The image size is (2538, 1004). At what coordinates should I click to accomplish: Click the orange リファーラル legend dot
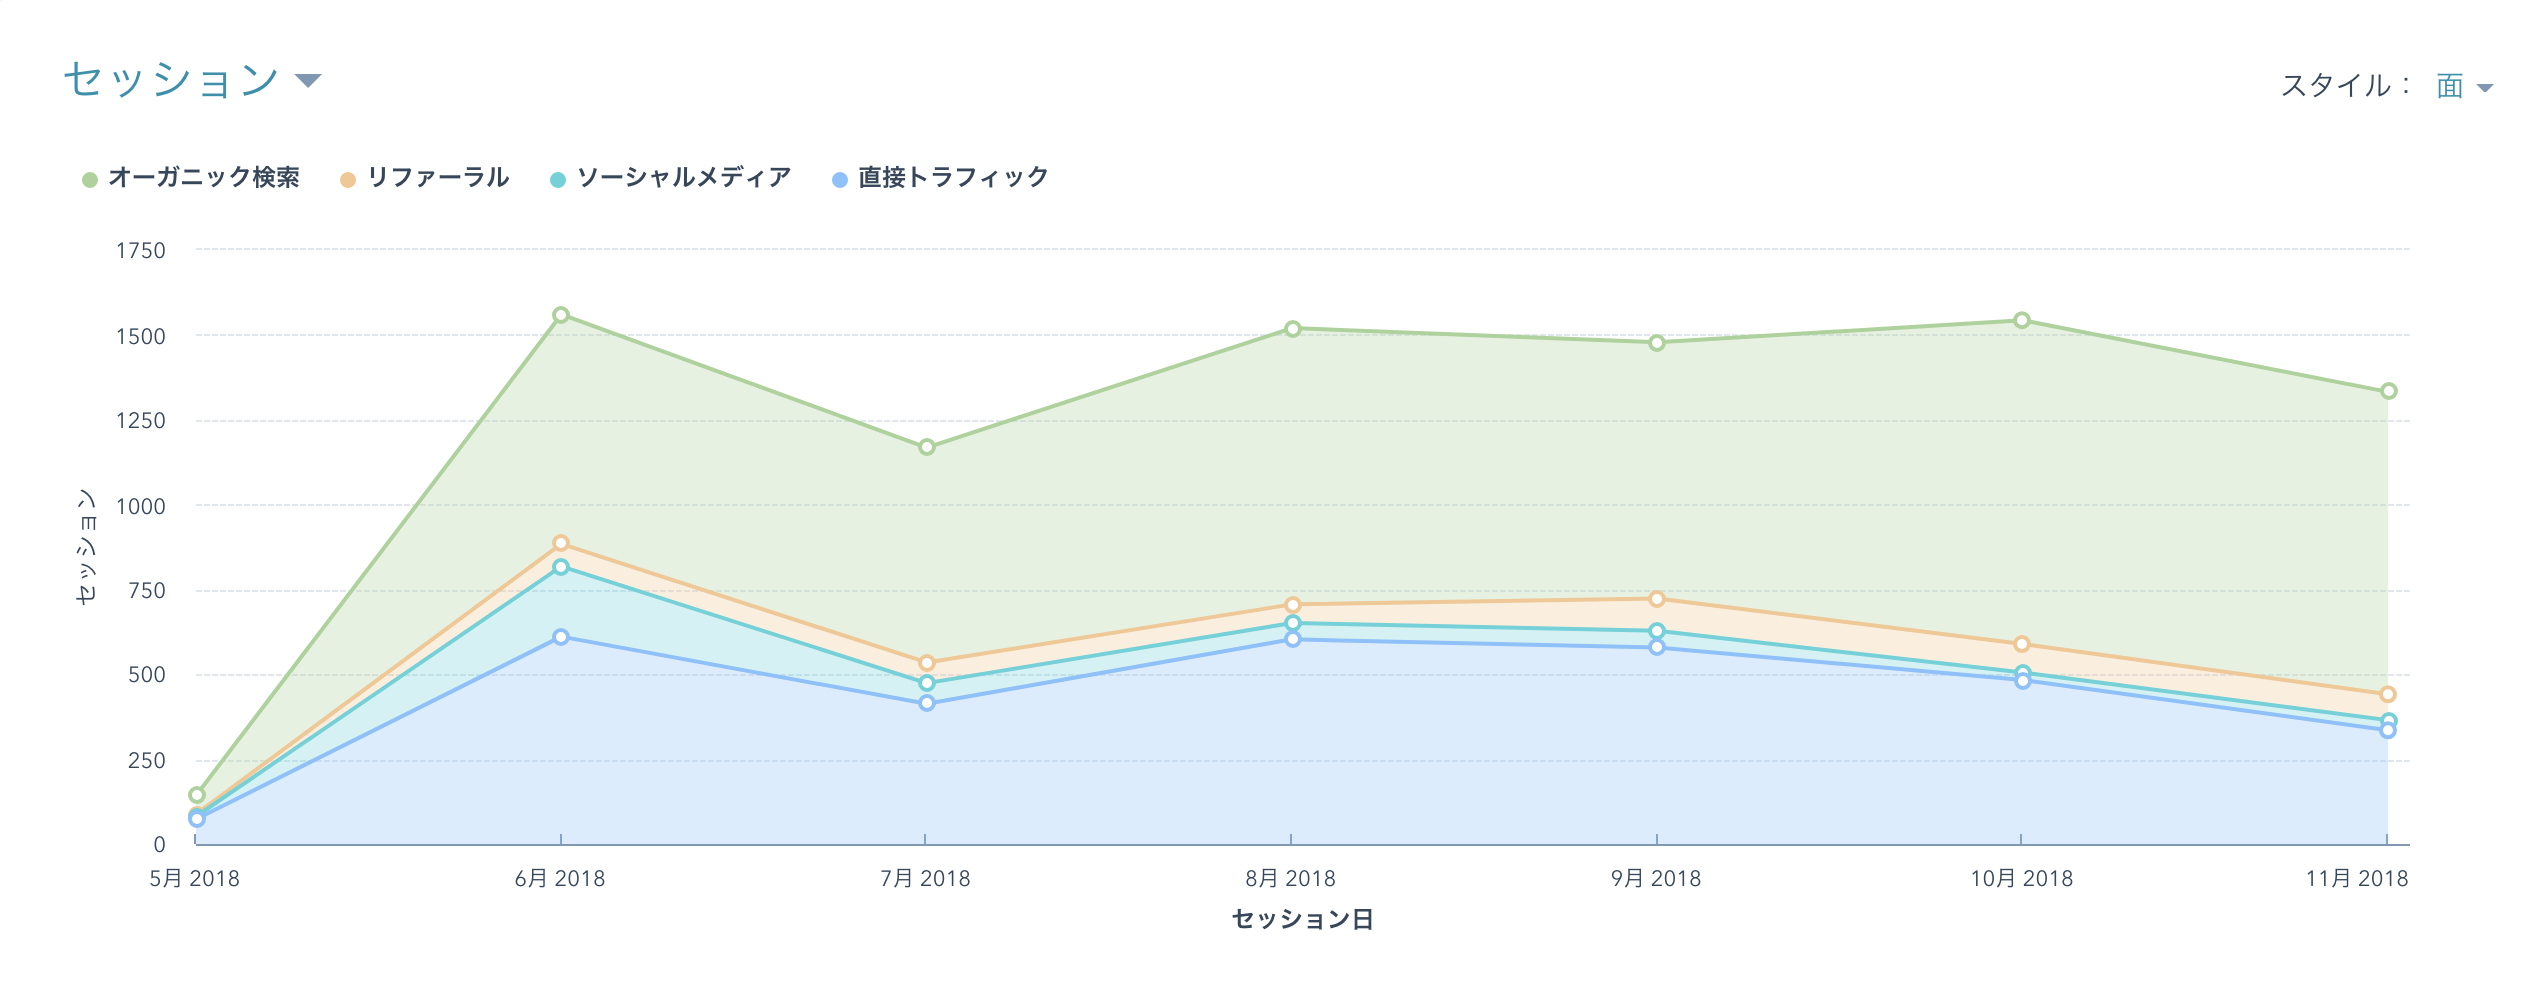pyautogui.click(x=348, y=180)
